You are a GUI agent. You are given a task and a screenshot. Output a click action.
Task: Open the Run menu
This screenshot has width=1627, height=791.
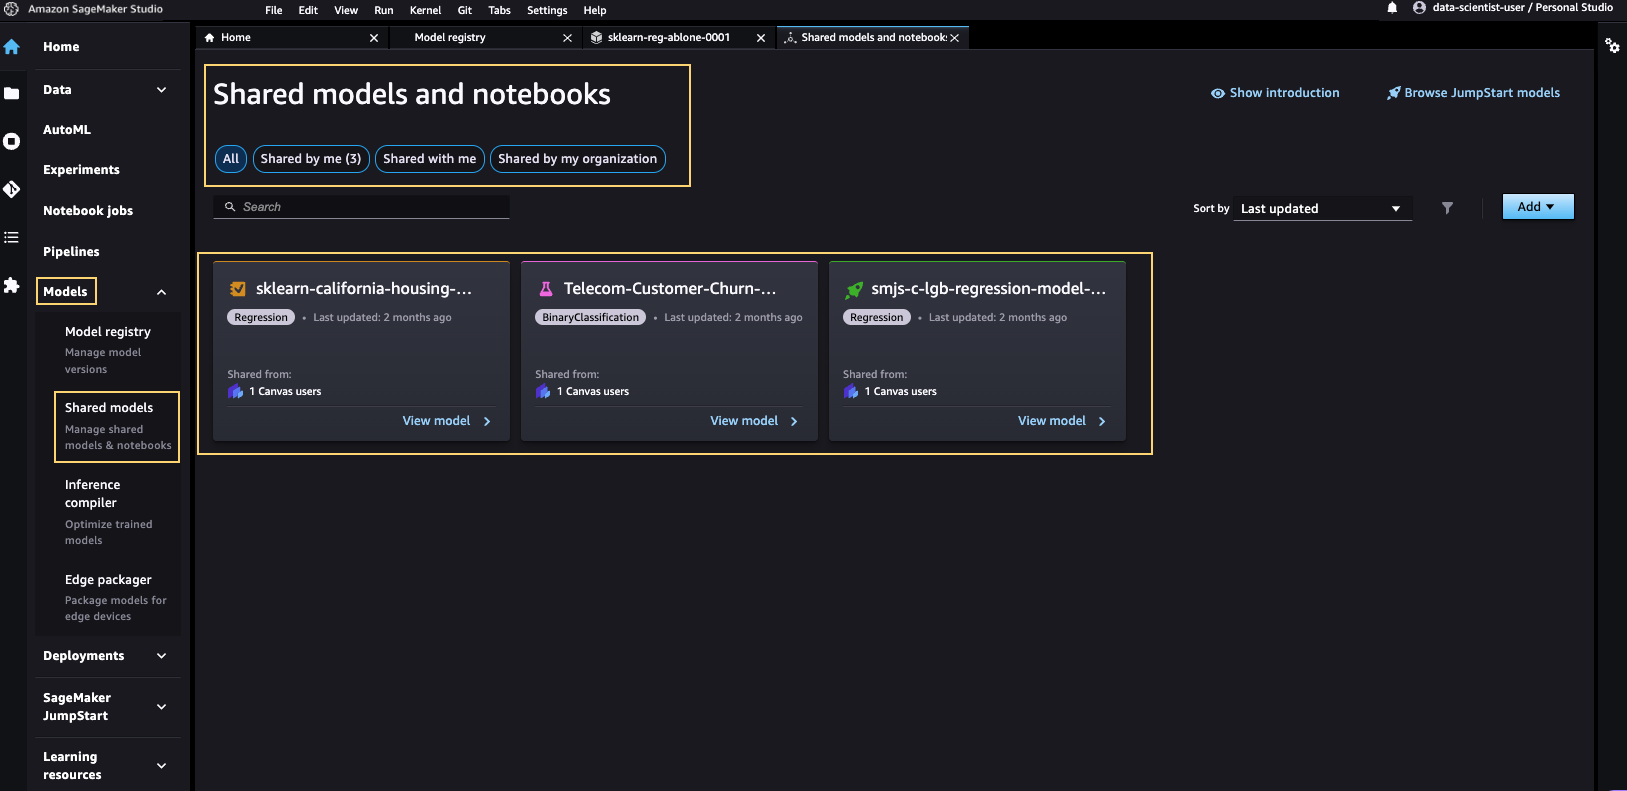coord(384,10)
